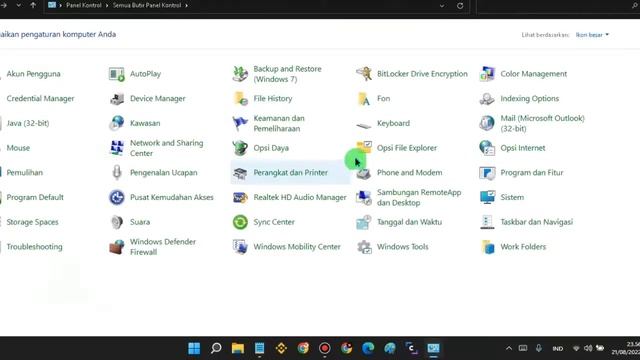The width and height of the screenshot is (640, 360).
Task: Open Mail (Microsoft Outlook) icon
Action: tap(487, 123)
